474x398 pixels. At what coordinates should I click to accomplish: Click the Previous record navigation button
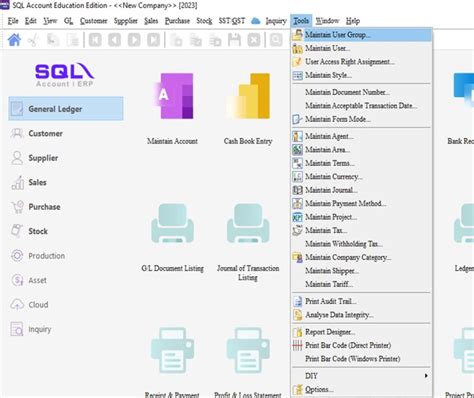tap(114, 40)
